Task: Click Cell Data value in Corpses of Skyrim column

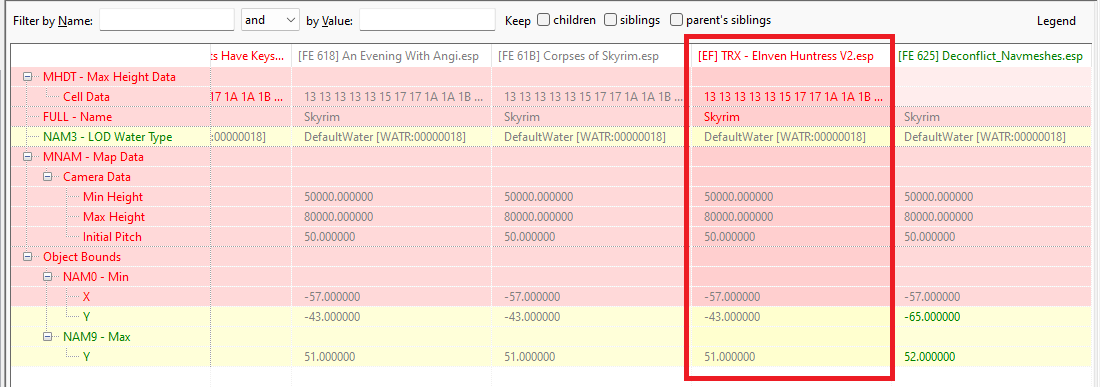Action: click(x=593, y=97)
